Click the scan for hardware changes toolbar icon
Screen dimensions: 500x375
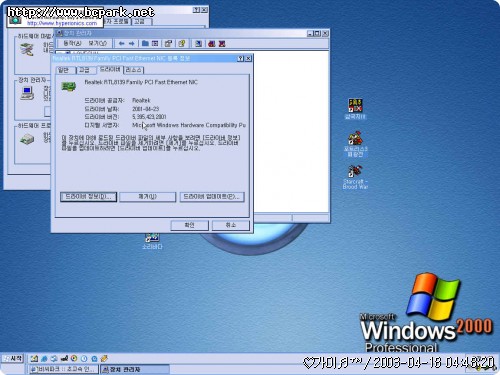[198, 43]
